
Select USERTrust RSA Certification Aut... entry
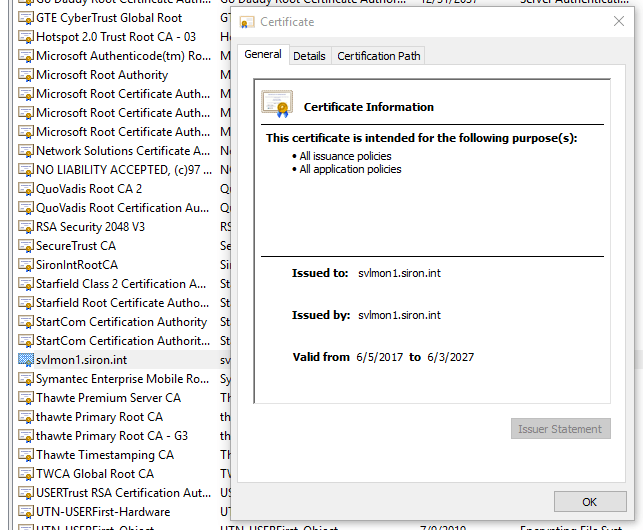[x=123, y=493]
